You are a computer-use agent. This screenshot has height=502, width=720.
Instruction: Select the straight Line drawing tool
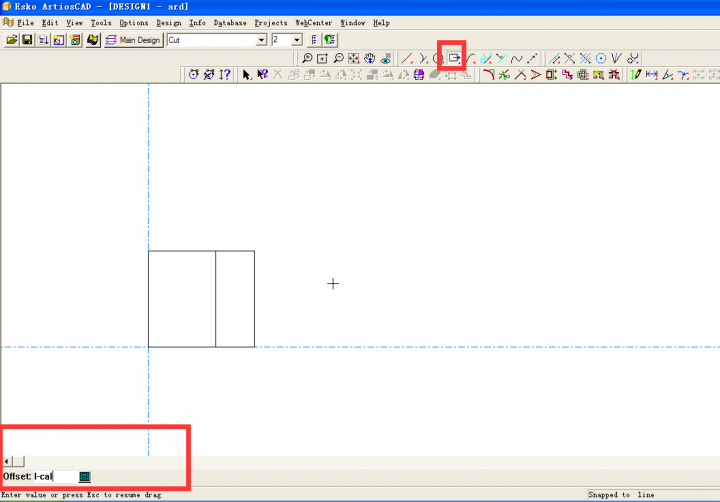click(407, 58)
